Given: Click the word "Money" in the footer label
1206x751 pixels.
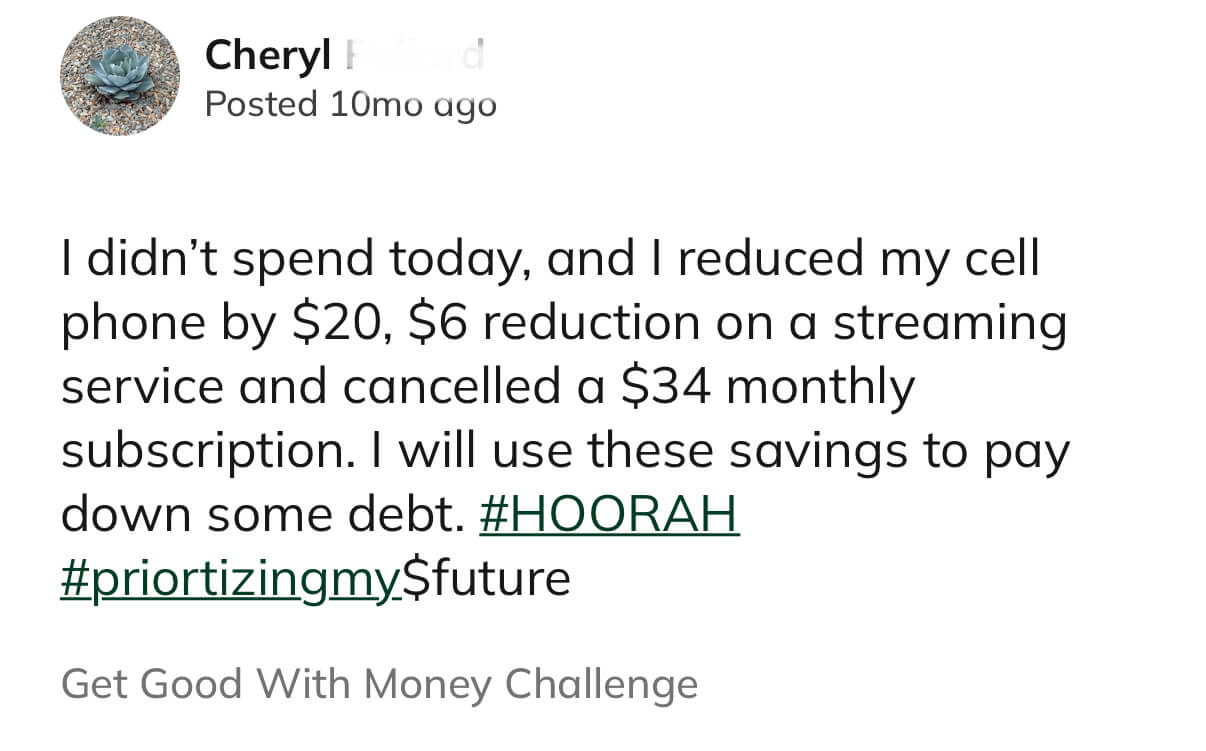Looking at the screenshot, I should tap(428, 685).
